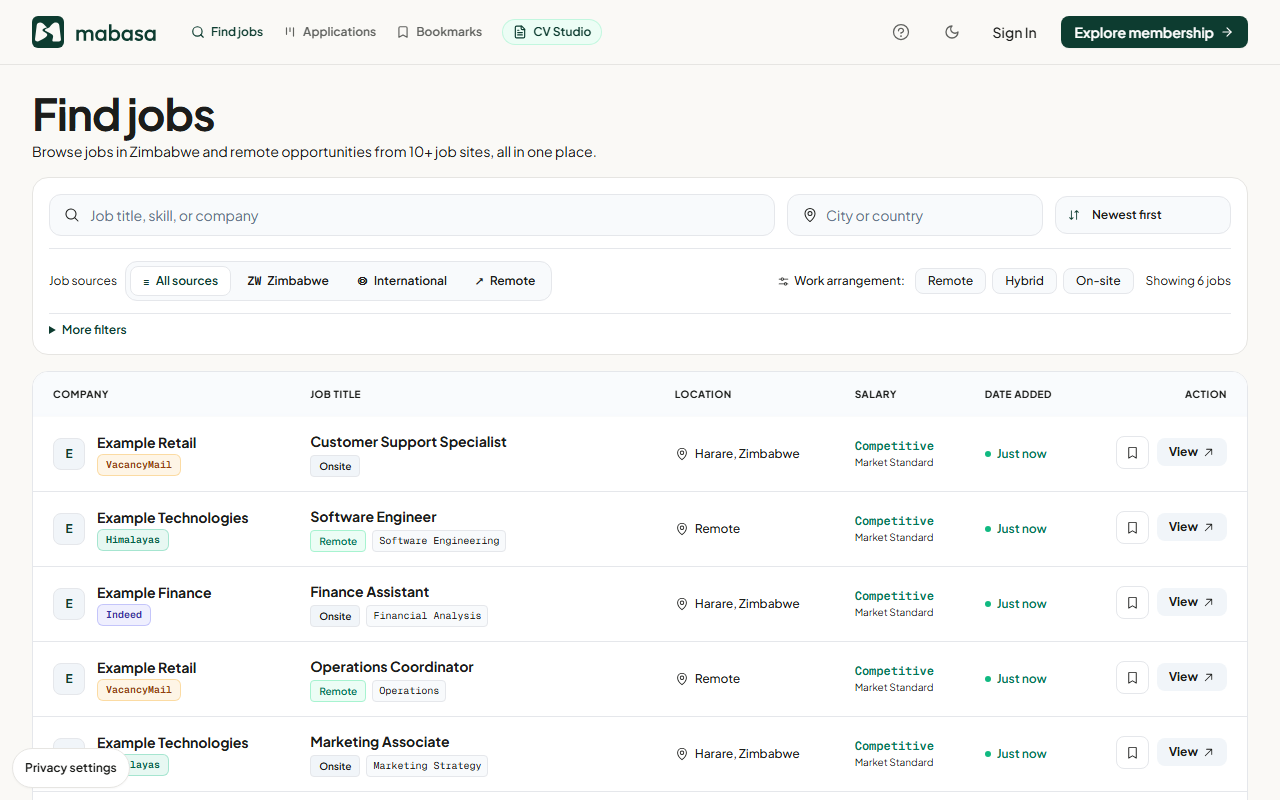This screenshot has width=1280, height=800.
Task: Click the Financial Analysis tag
Action: coord(427,616)
